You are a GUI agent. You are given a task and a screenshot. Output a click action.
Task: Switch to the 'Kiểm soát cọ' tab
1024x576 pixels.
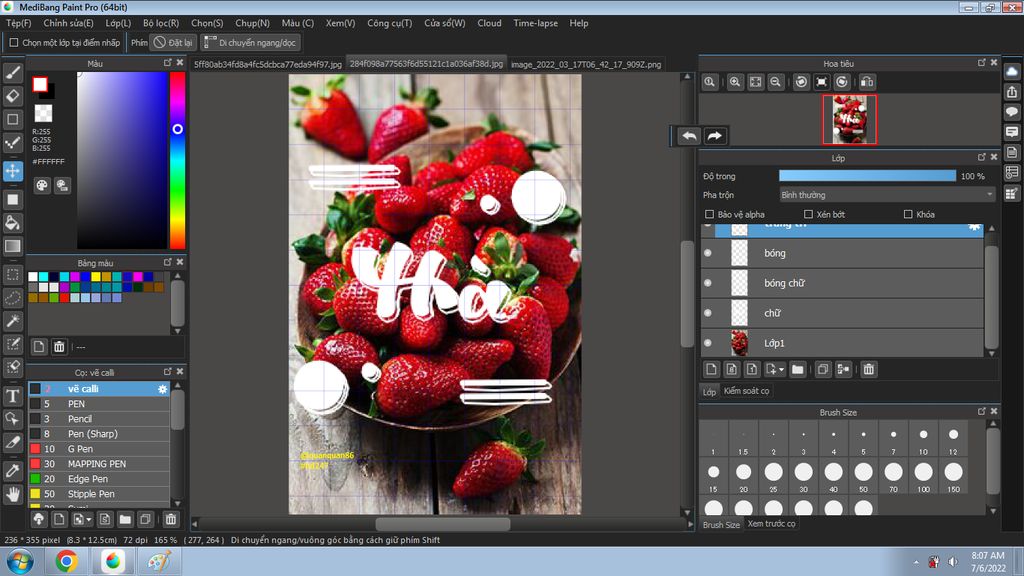tap(746, 391)
